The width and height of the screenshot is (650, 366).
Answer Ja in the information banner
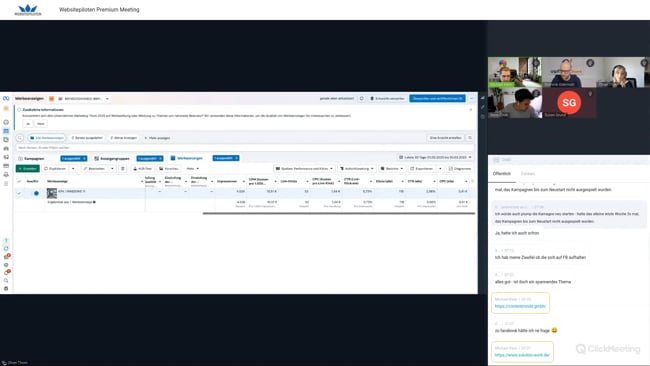[28, 124]
